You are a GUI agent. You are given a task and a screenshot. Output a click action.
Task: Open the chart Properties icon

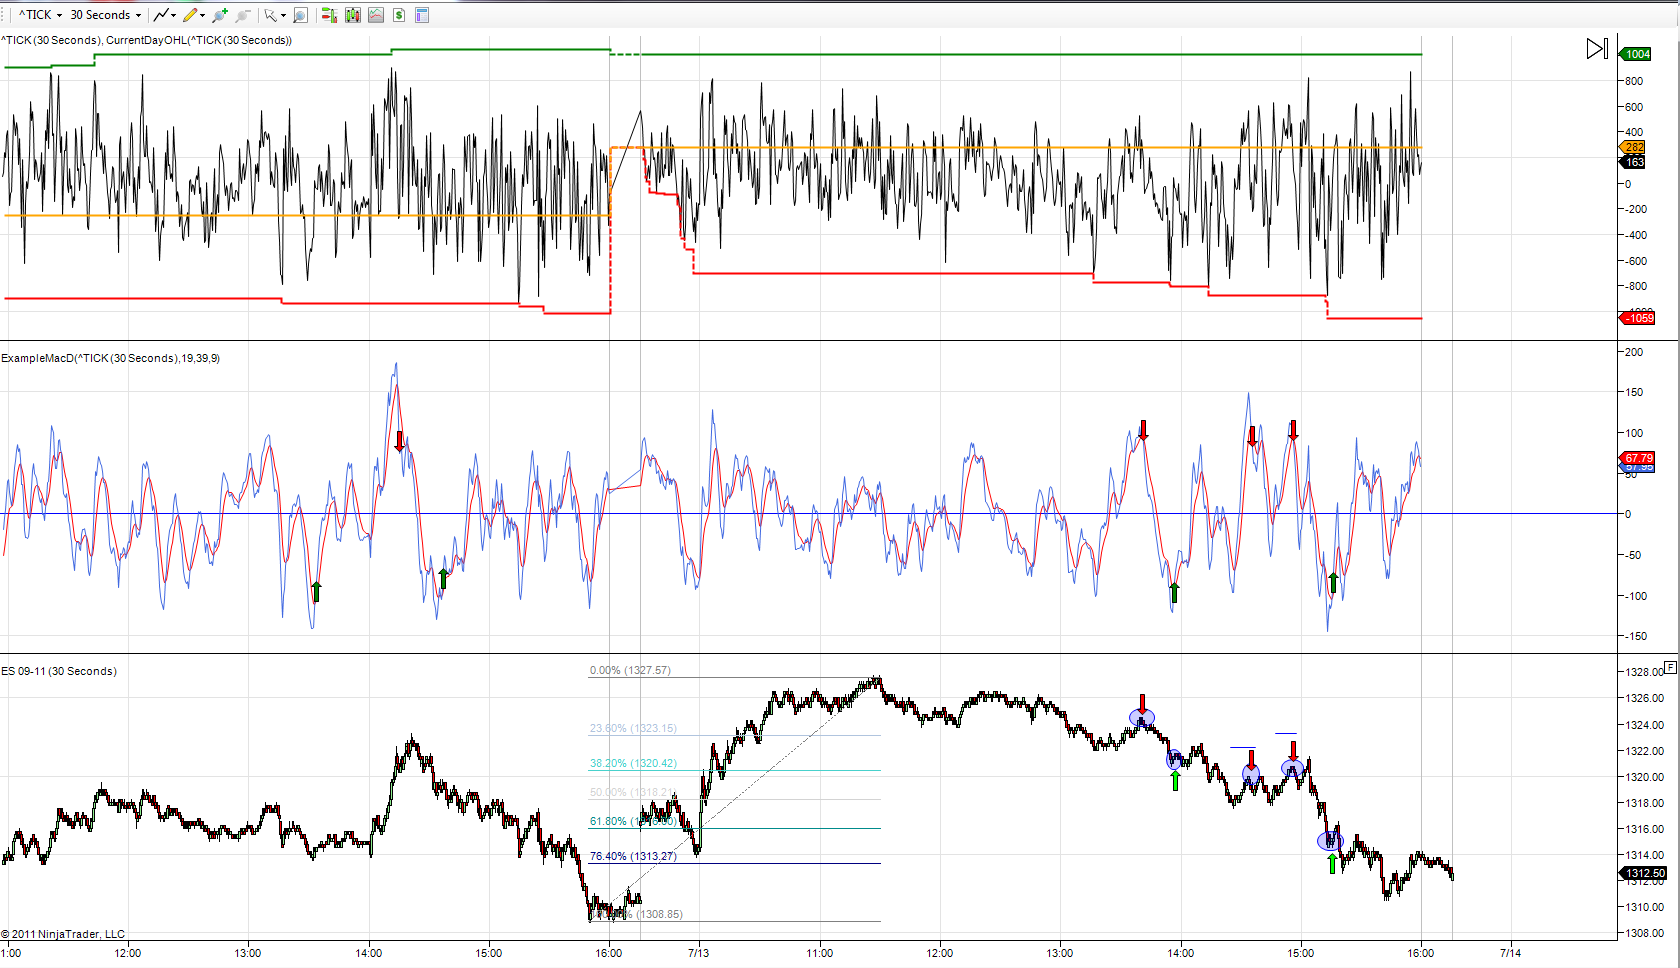[422, 15]
